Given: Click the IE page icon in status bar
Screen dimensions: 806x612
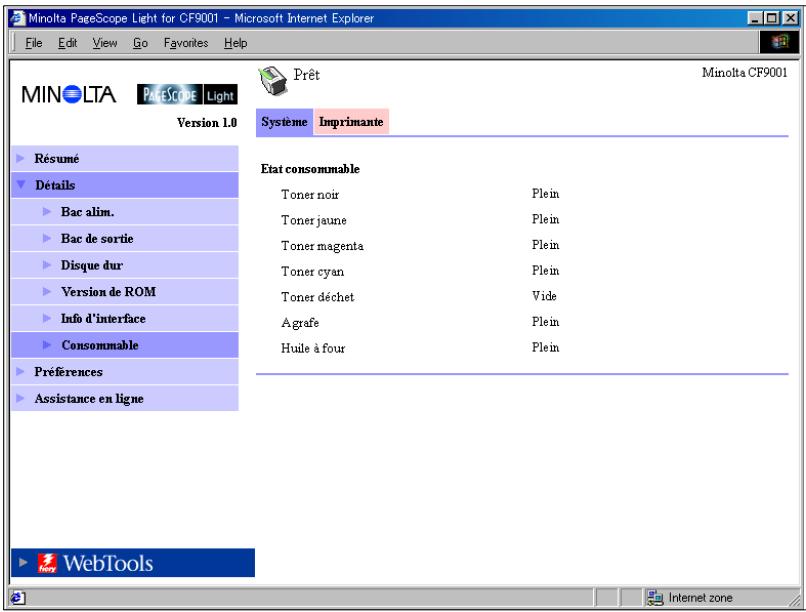Looking at the screenshot, I should [17, 598].
